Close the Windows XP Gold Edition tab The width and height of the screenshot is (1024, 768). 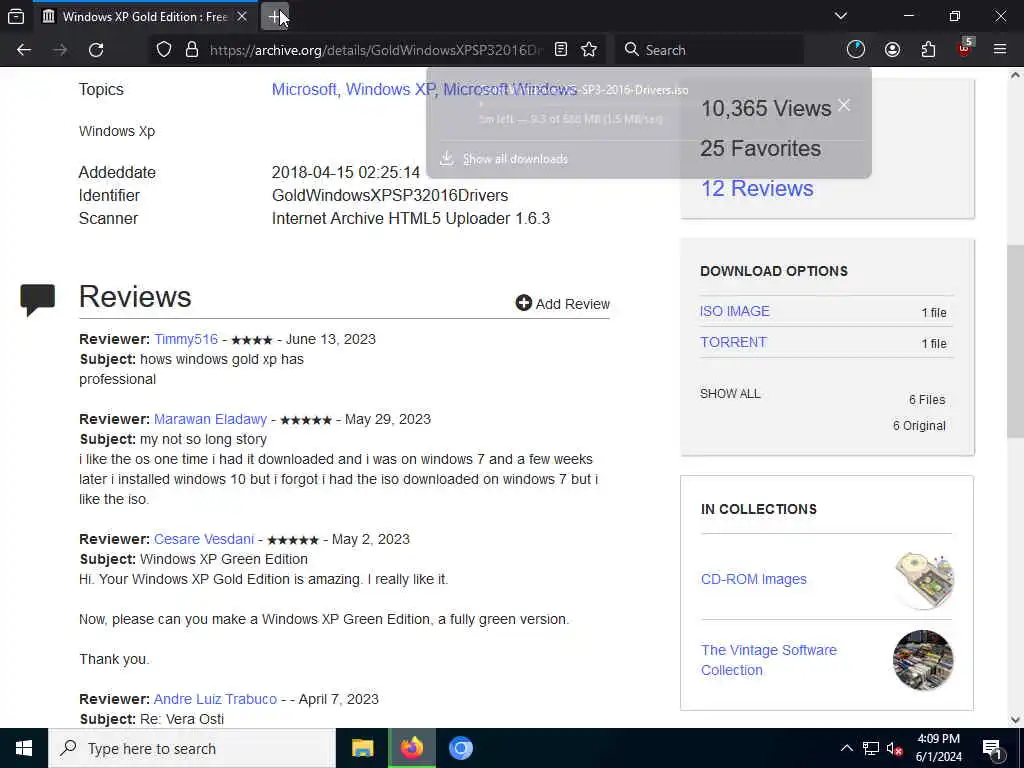(242, 16)
